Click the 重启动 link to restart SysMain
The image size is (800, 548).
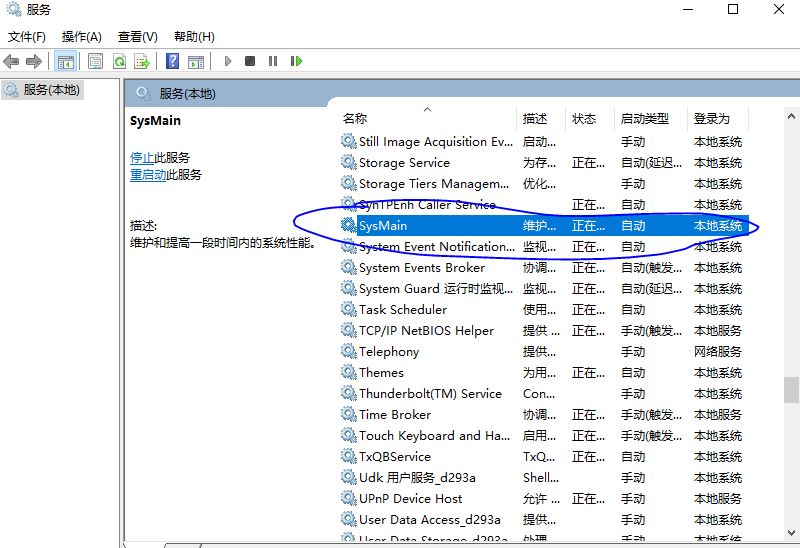click(148, 174)
